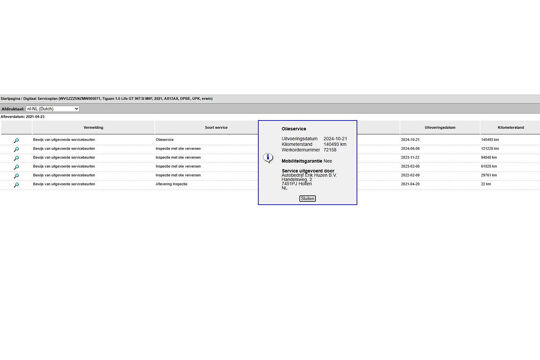Image resolution: width=540 pixels, height=360 pixels.
Task: Click the Aflevering inspectie service type cell
Action: click(x=172, y=184)
